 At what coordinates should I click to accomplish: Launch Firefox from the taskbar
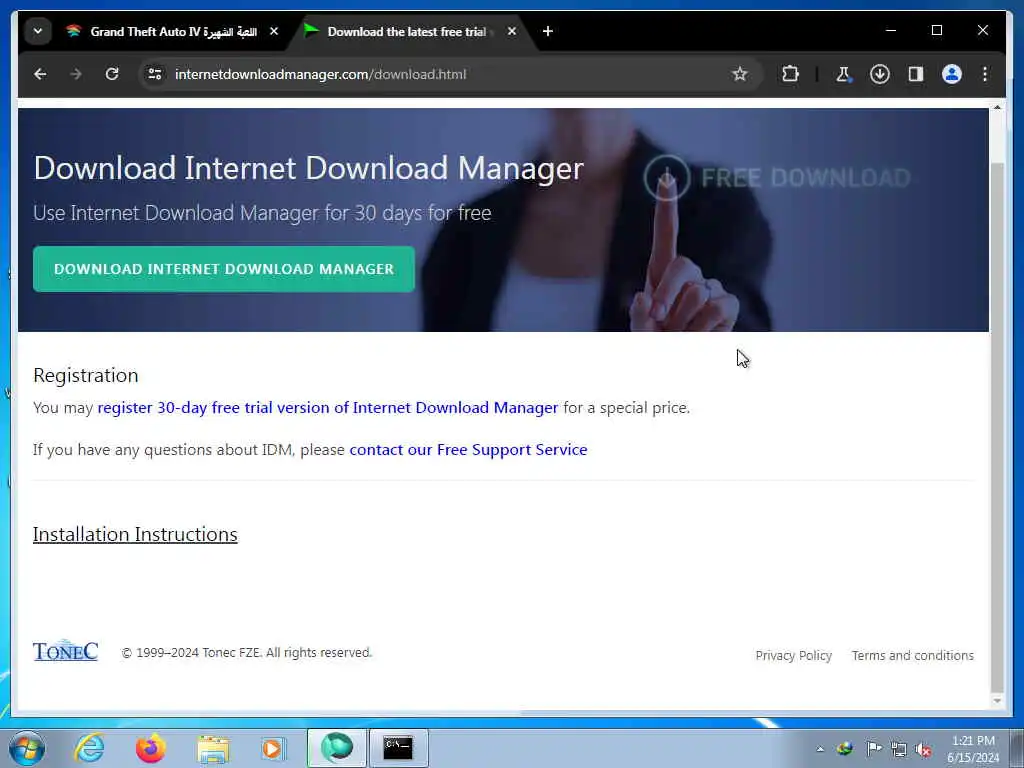(x=151, y=748)
